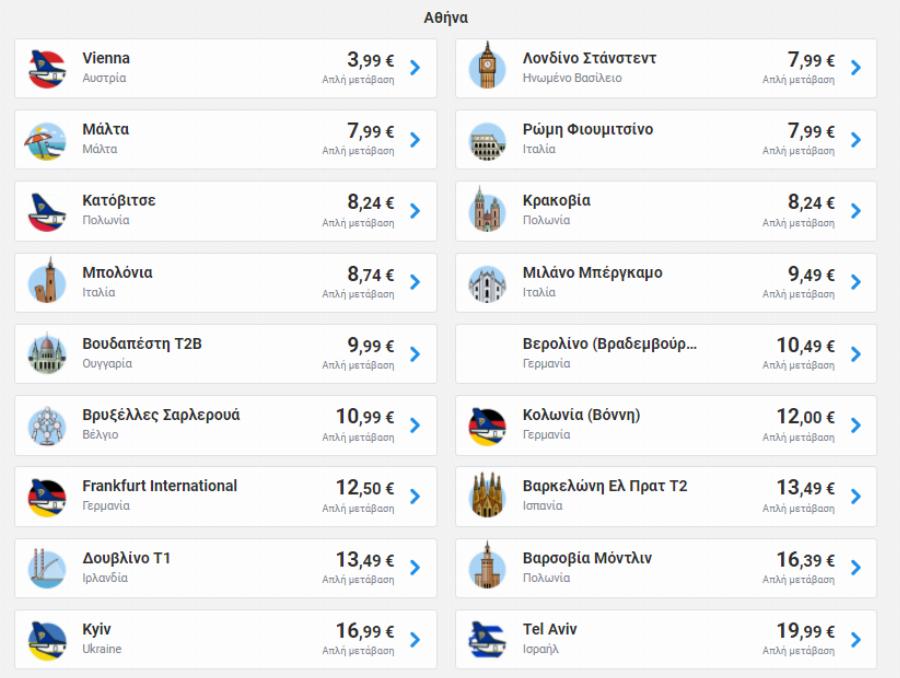The width and height of the screenshot is (900, 678).
Task: Open the Κρακοβία offer chevron
Action: (855, 211)
